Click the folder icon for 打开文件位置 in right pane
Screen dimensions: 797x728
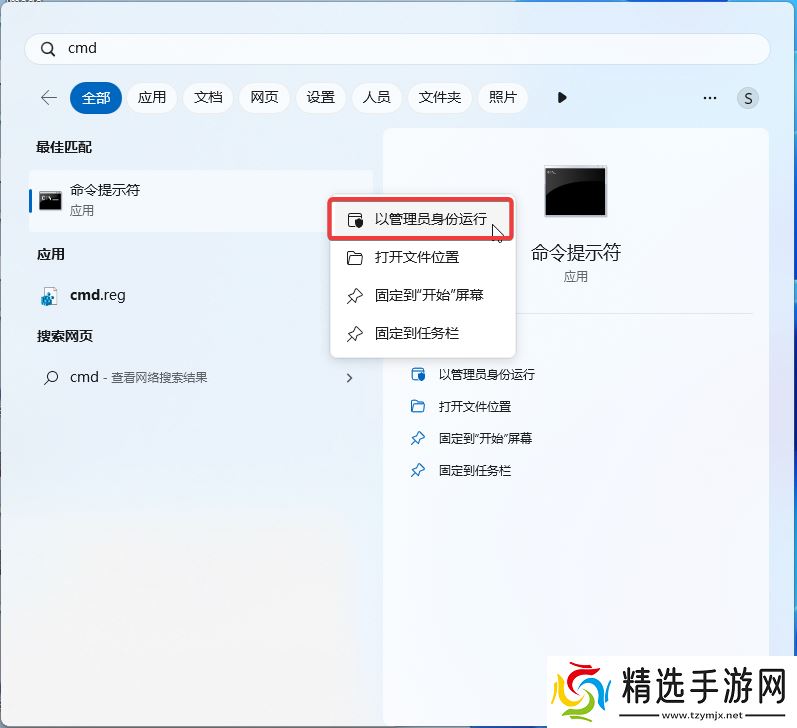[x=418, y=406]
